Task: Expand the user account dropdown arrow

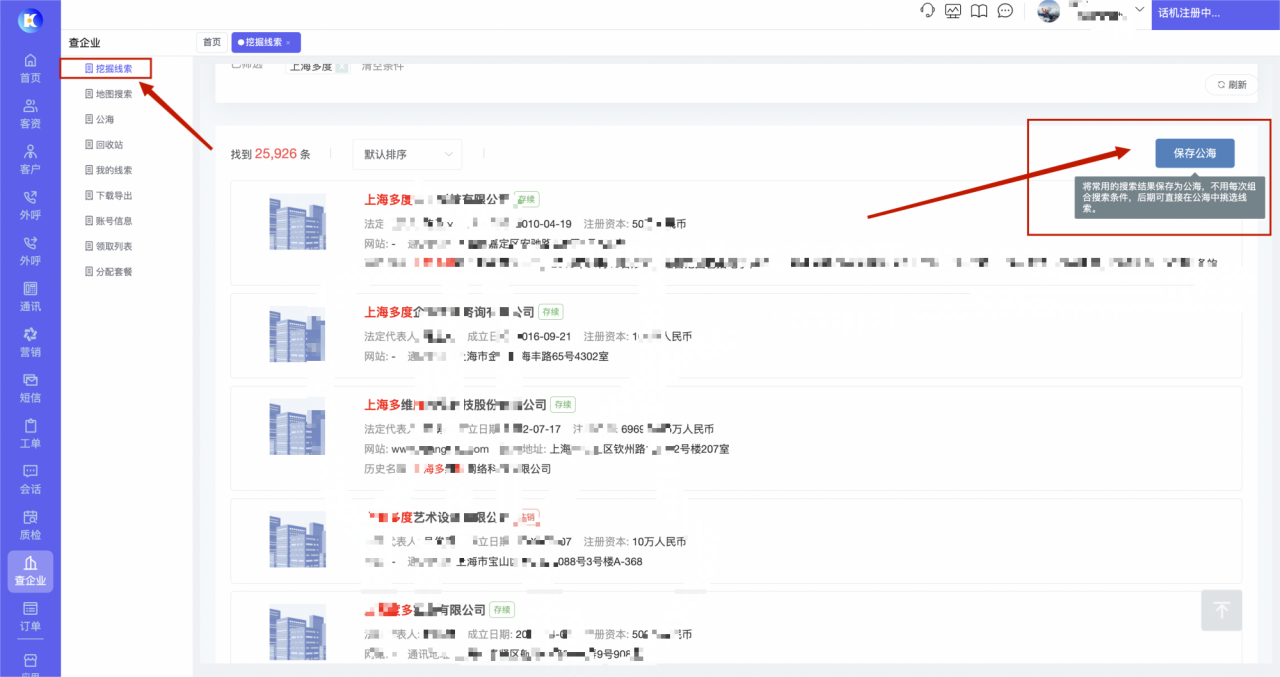Action: click(x=1139, y=9)
